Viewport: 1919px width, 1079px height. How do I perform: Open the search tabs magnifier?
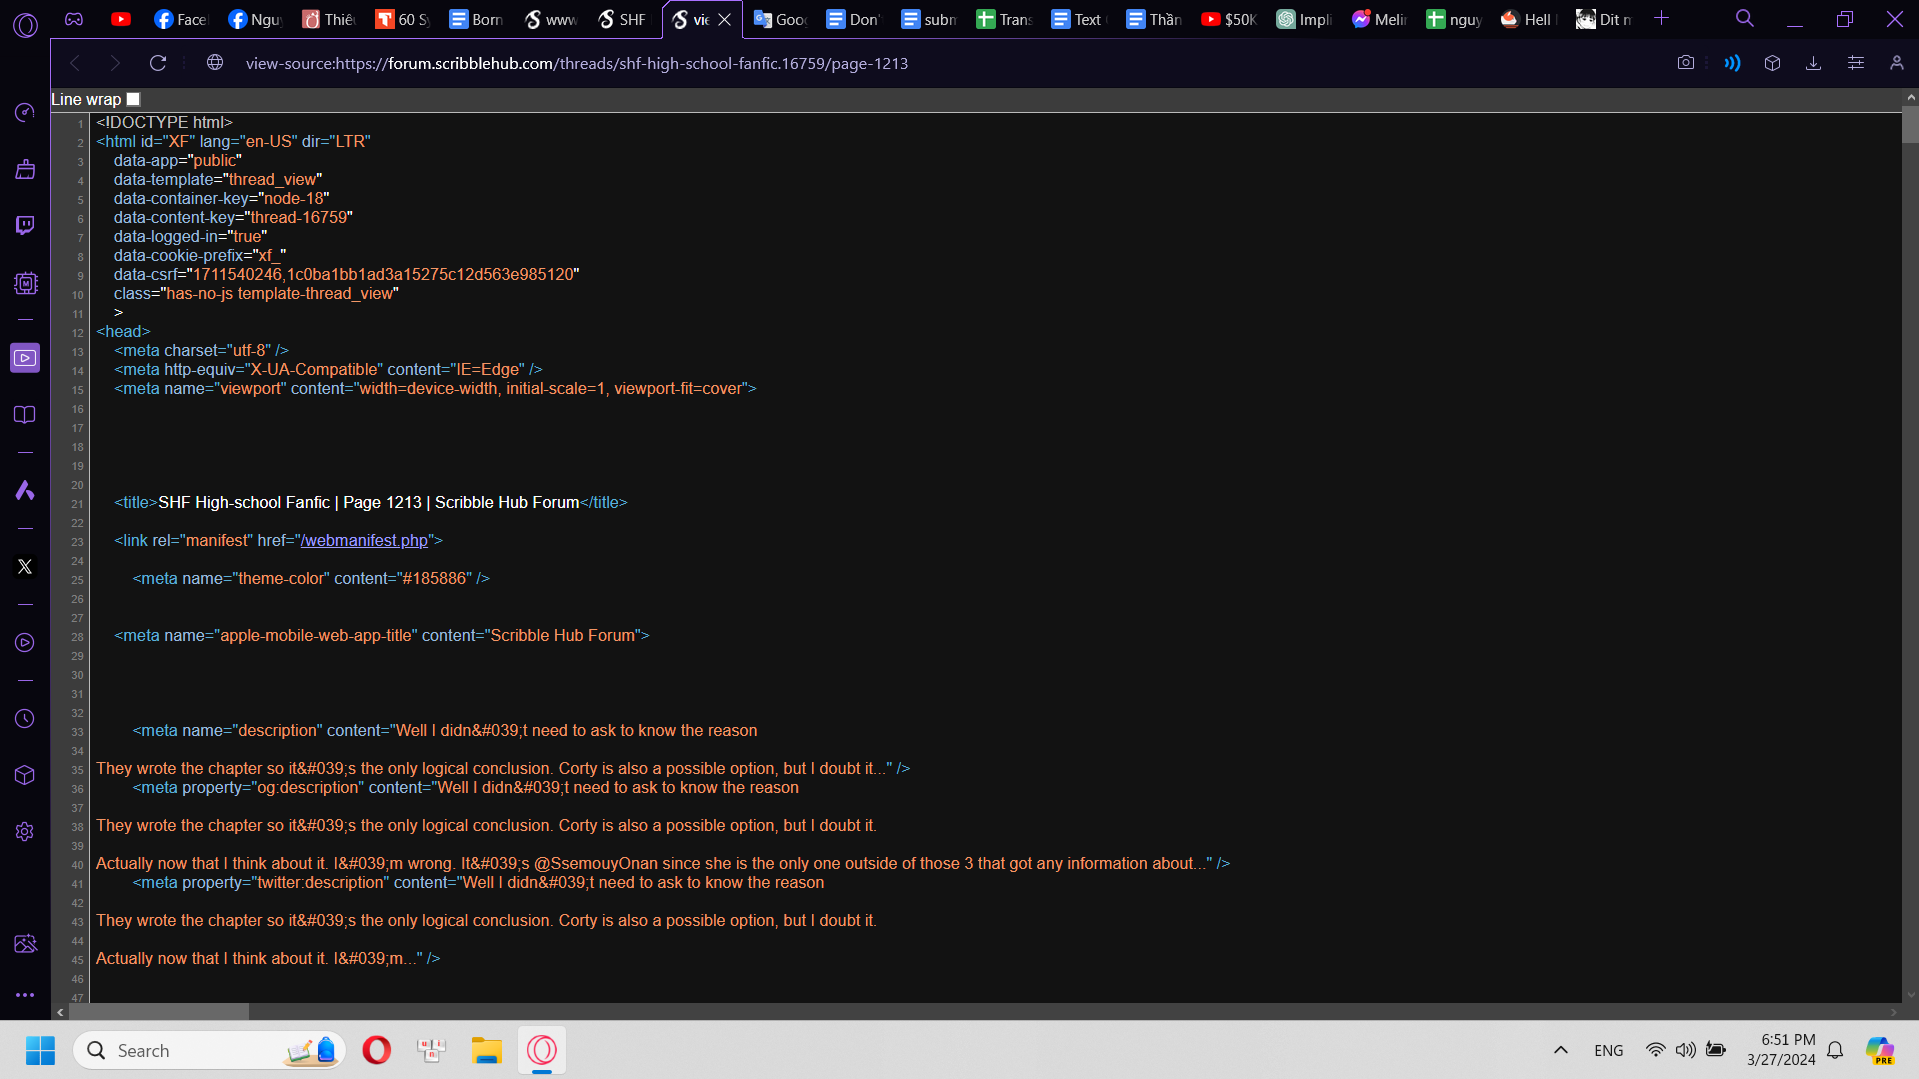1745,19
